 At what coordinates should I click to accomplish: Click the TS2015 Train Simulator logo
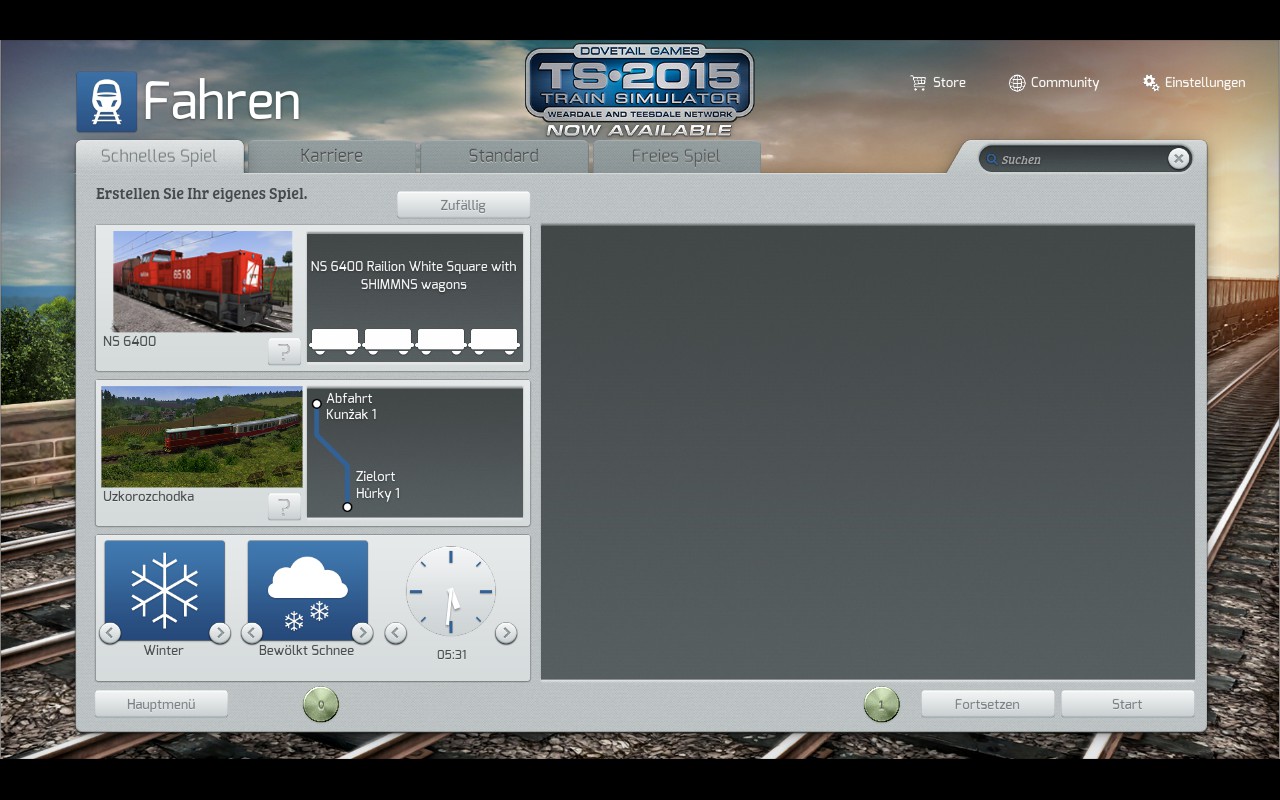pos(639,91)
